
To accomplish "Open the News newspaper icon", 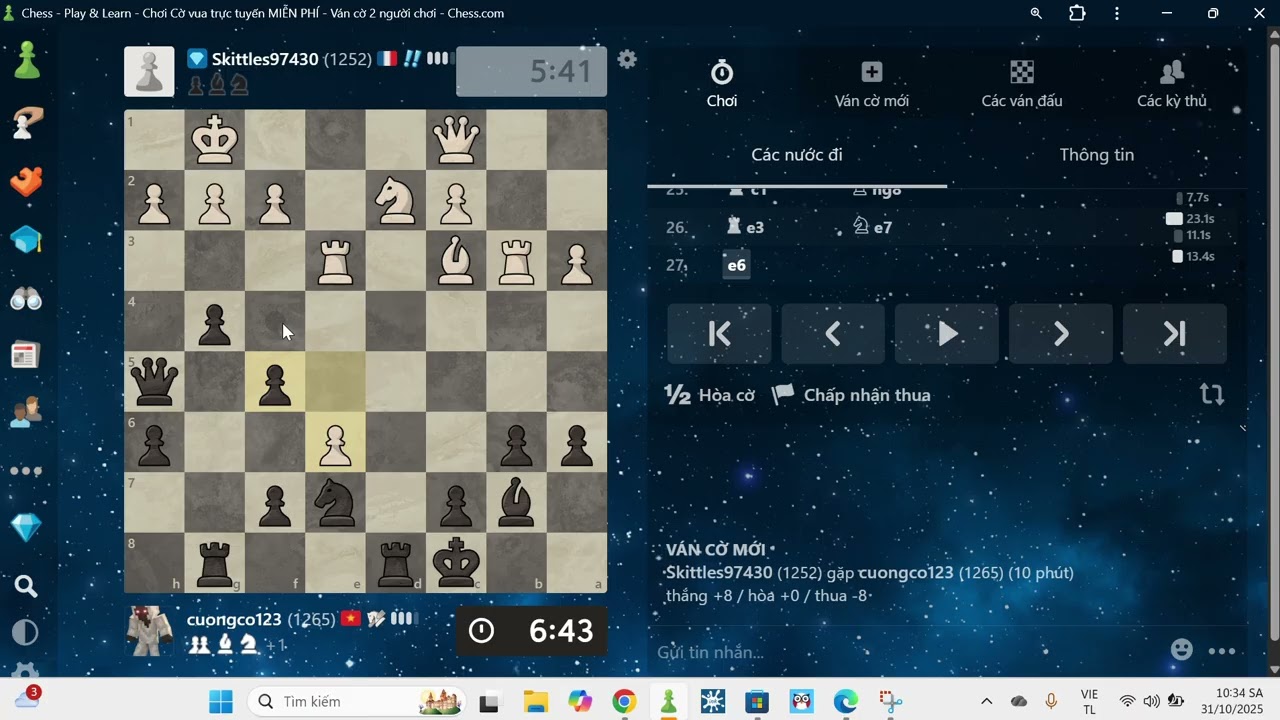I will click(x=26, y=355).
